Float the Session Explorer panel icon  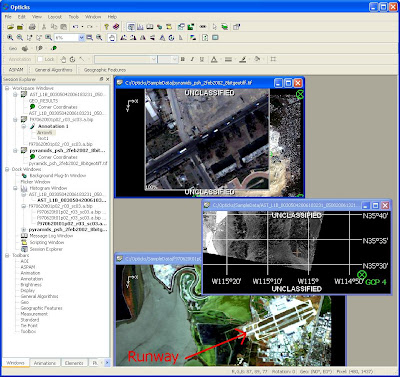pos(101,79)
